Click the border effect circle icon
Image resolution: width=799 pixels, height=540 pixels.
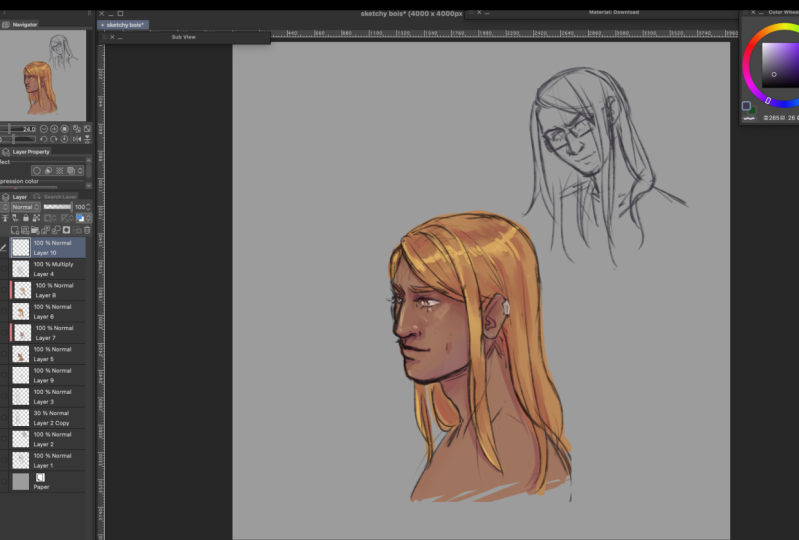[x=37, y=171]
